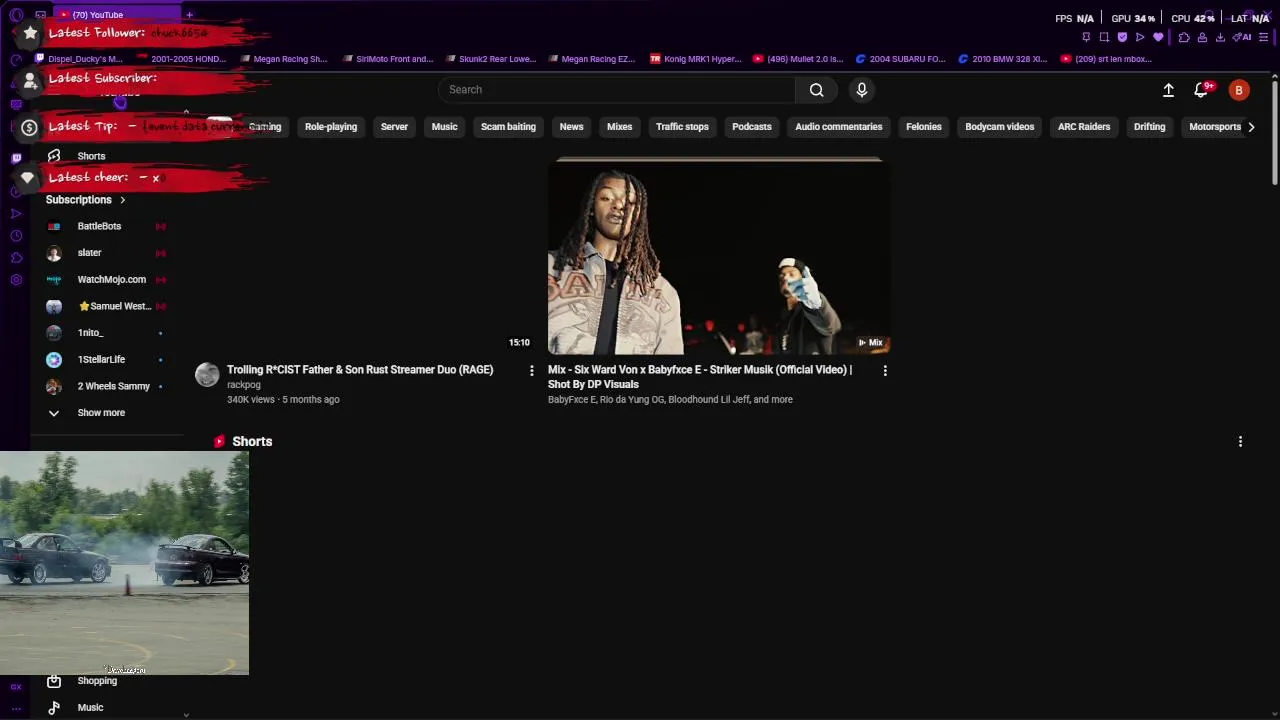Select the Scam baiting chip
Viewport: 1280px width, 720px height.
pos(508,127)
